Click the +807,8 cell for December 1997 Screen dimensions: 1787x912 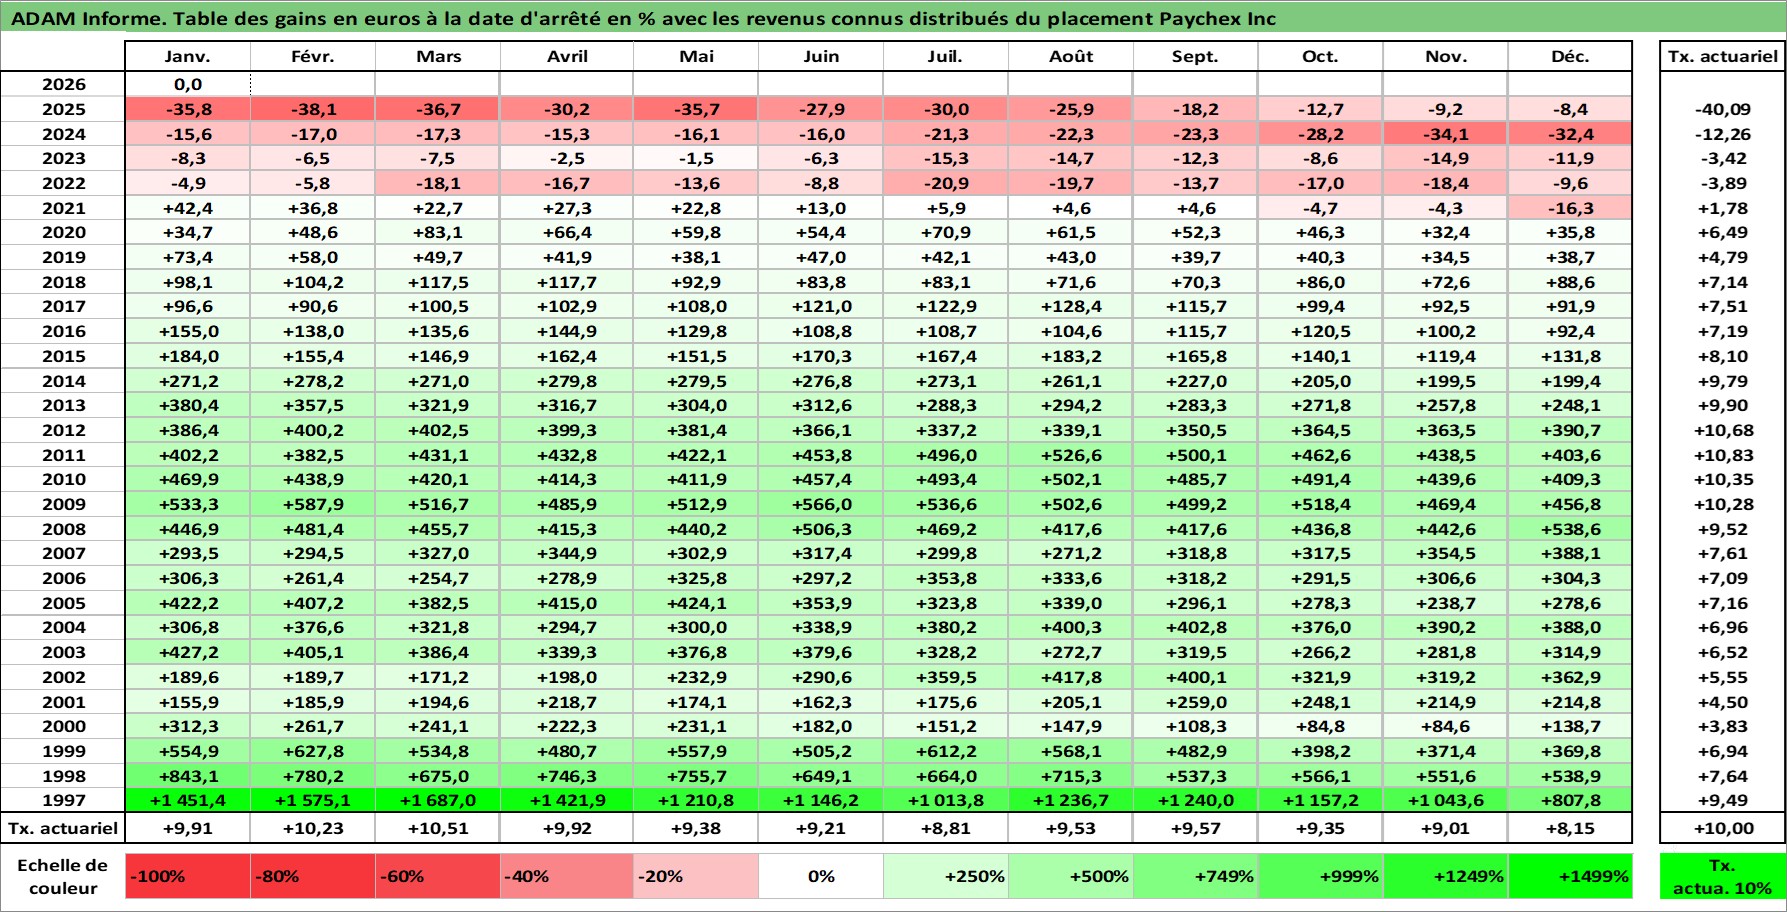click(1570, 800)
